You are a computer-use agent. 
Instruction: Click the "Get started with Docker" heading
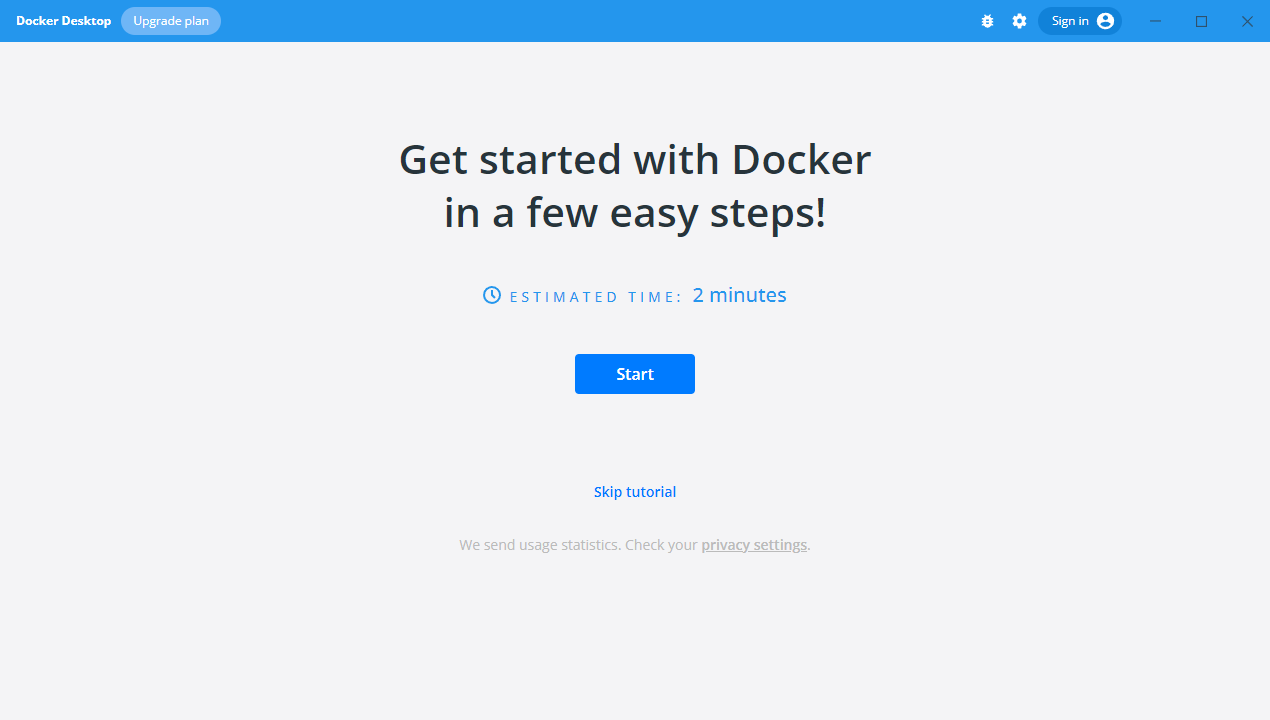point(635,159)
